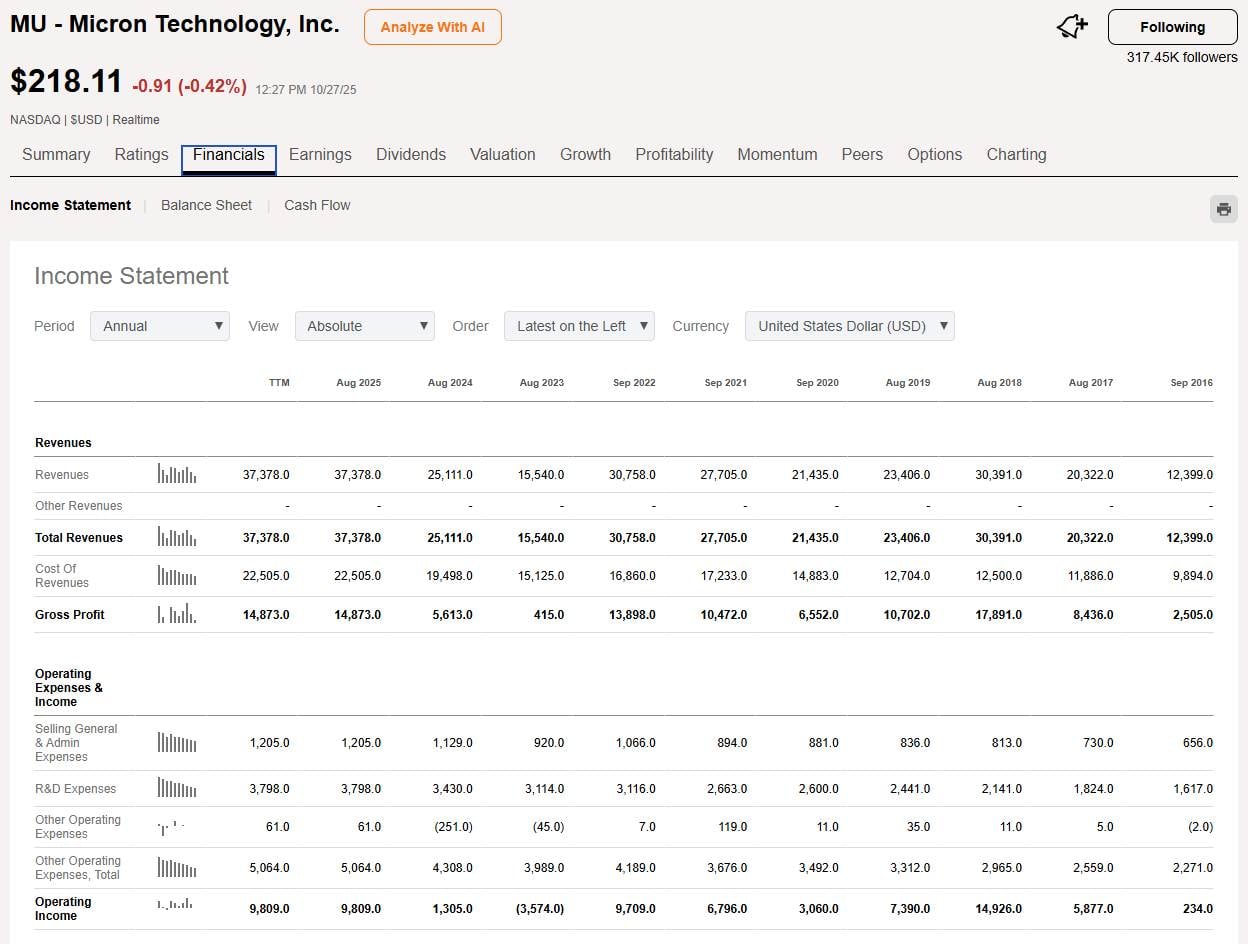Click Selling General & Admin value 920.0

click(x=549, y=743)
